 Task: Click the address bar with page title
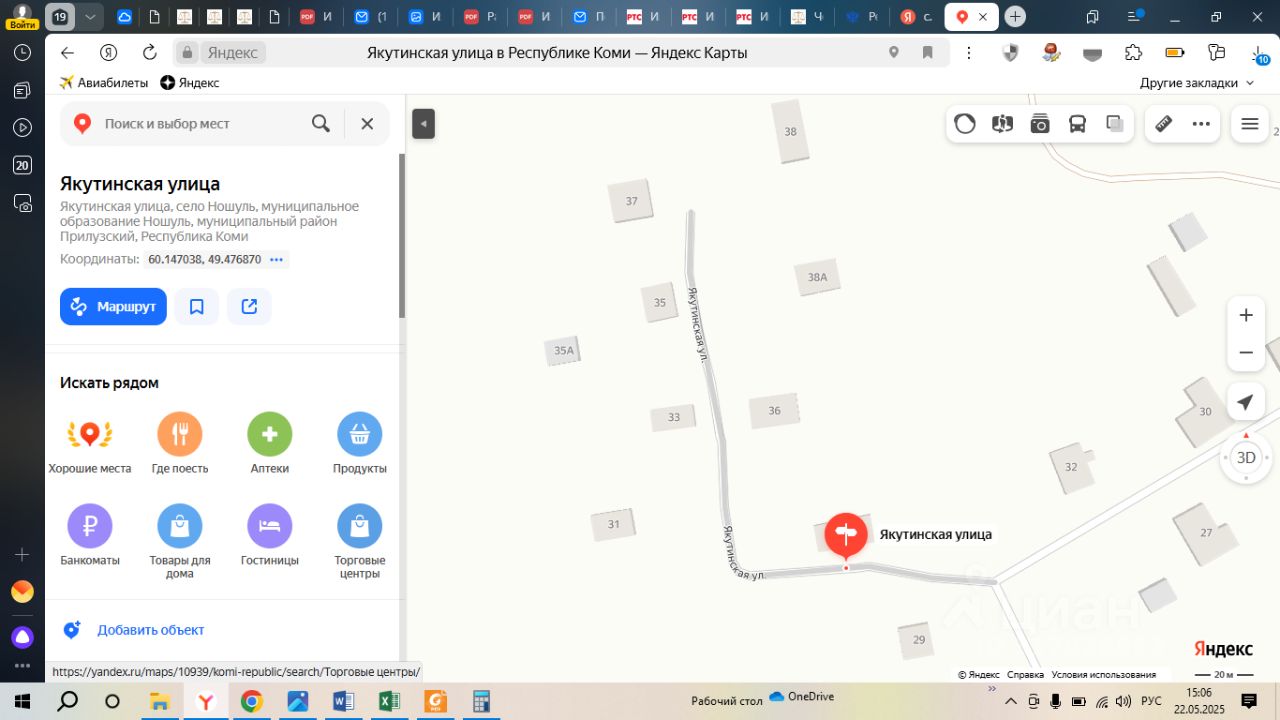[x=557, y=53]
